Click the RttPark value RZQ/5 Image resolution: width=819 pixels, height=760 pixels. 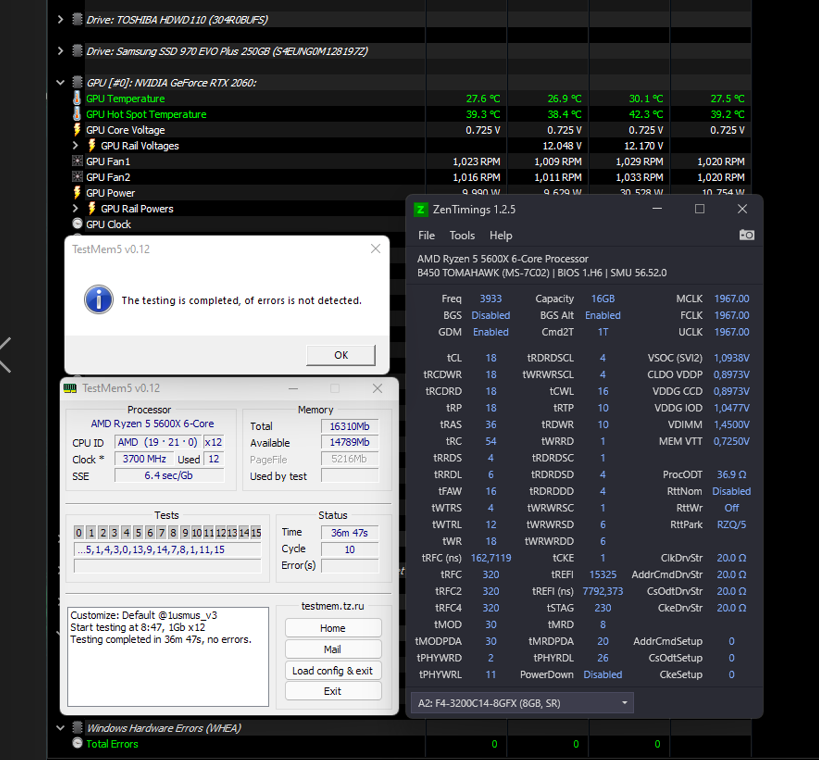coord(731,524)
